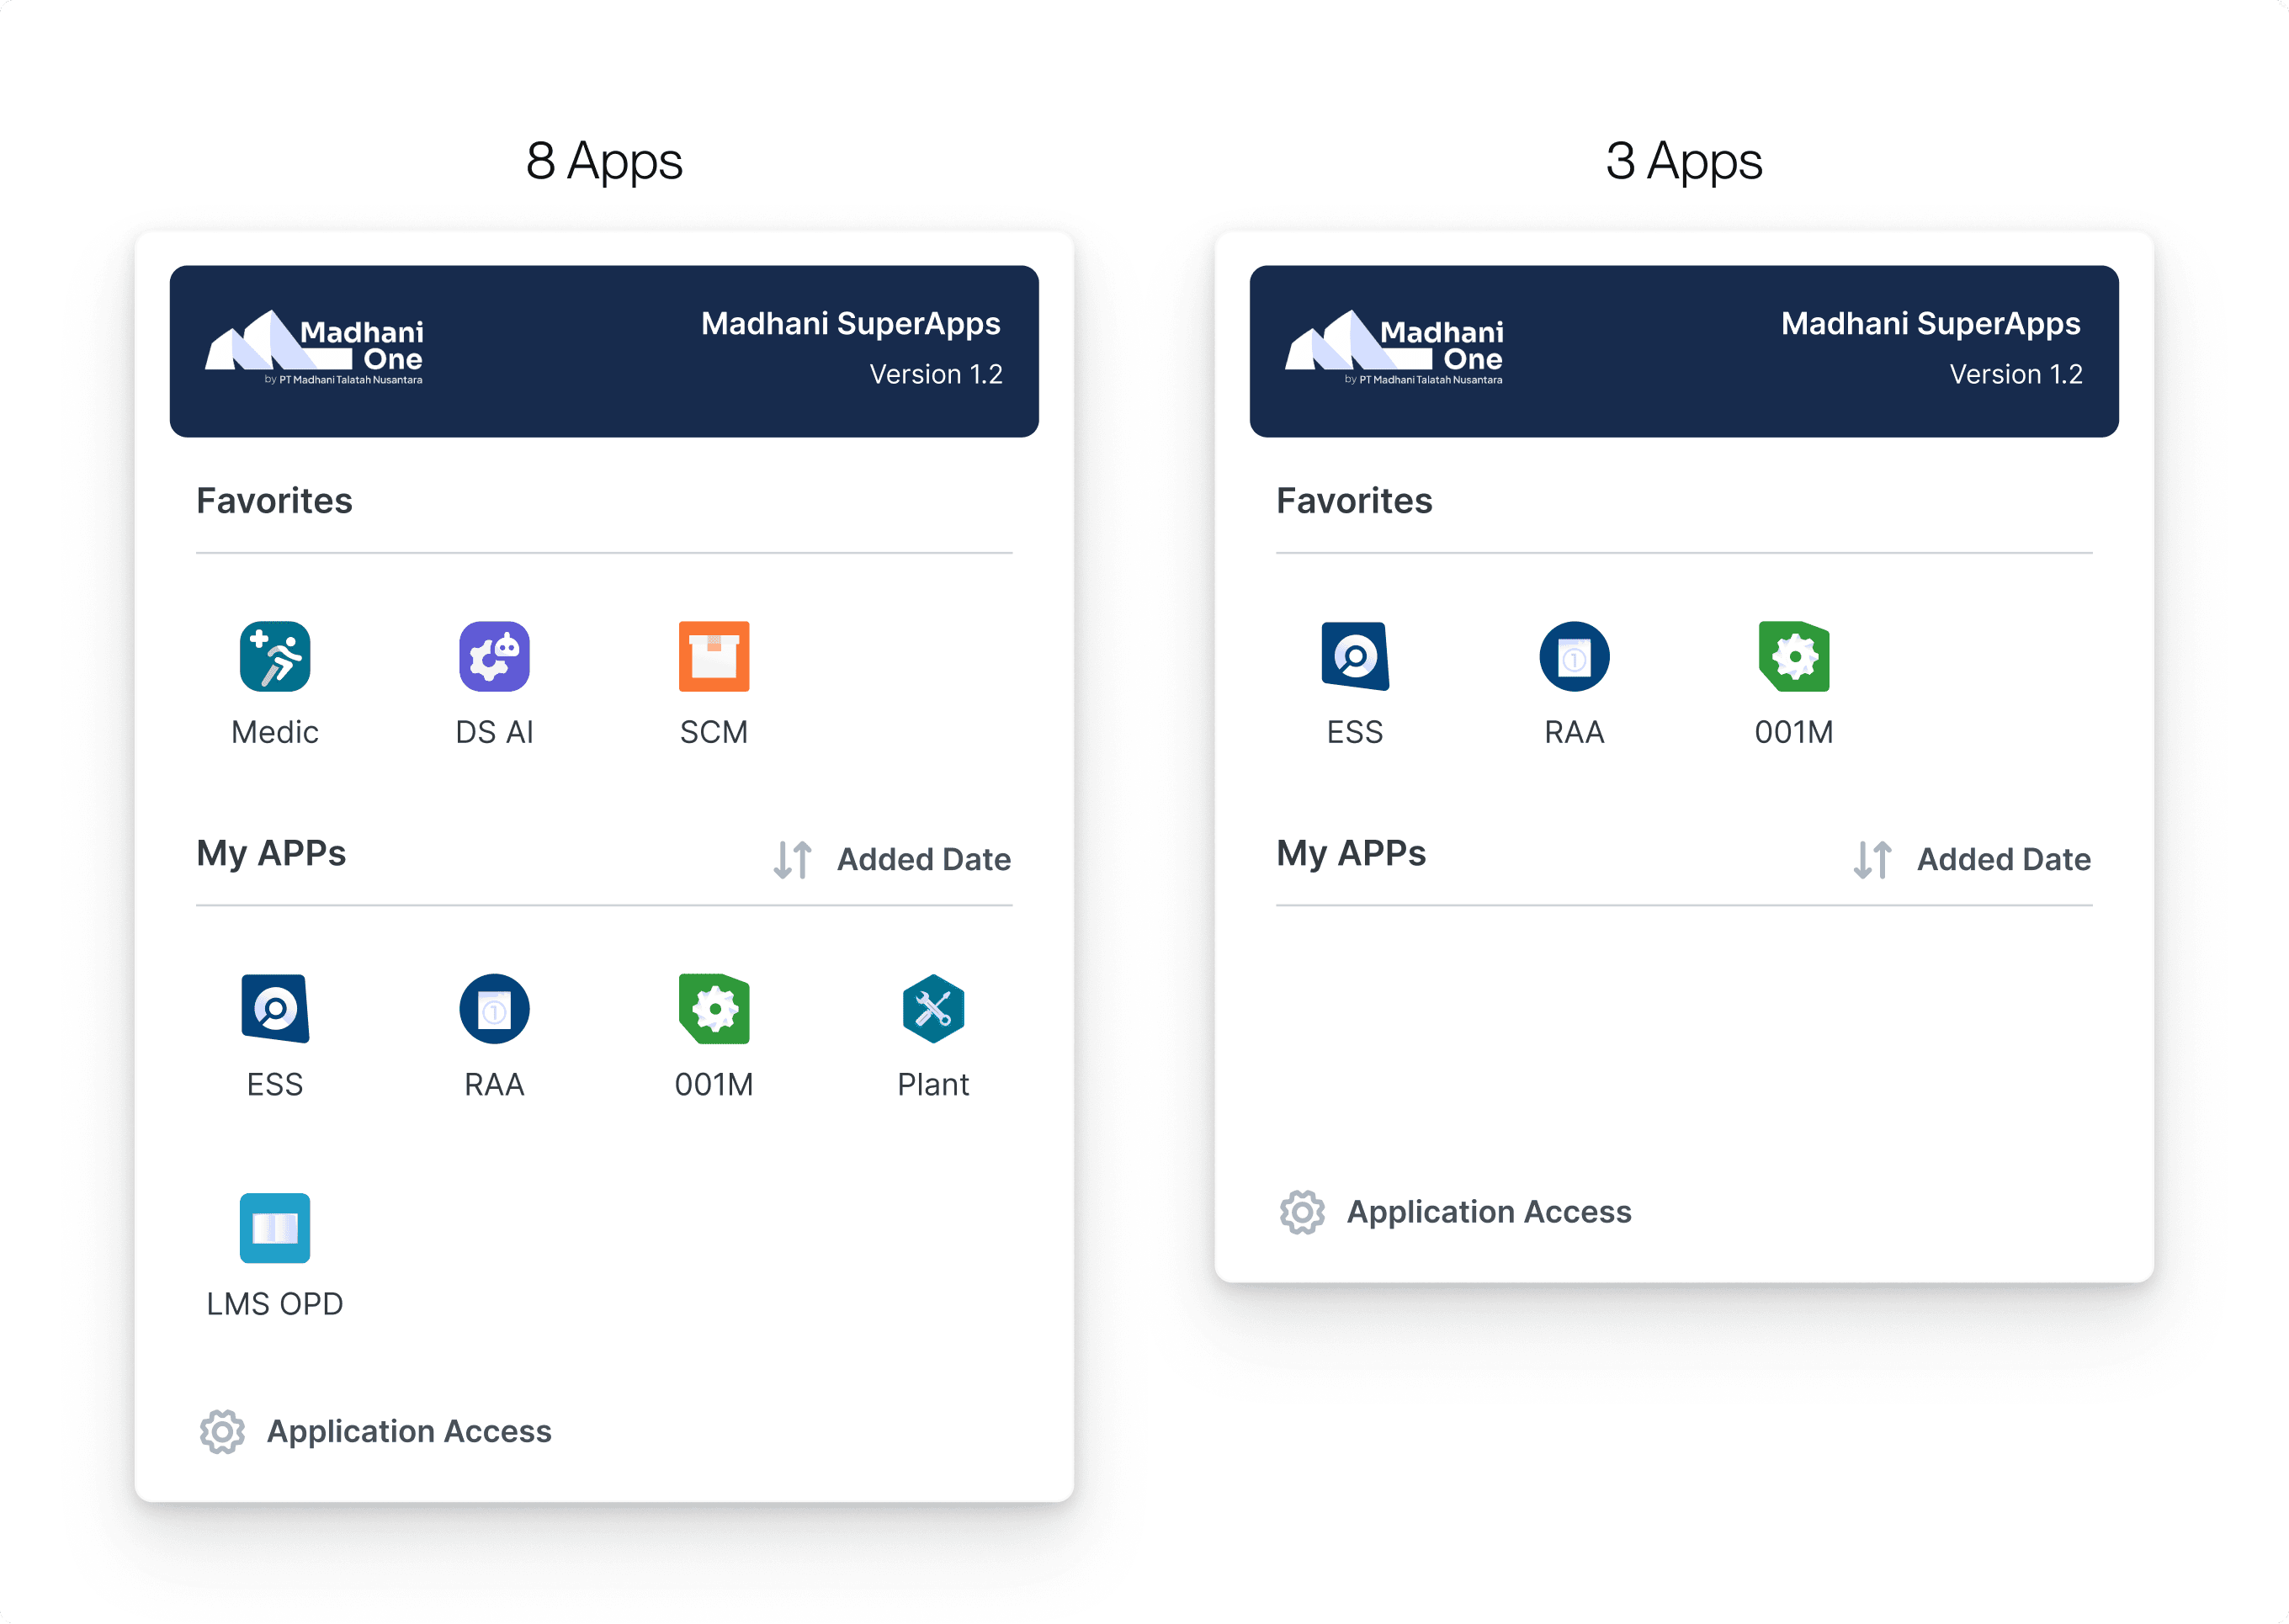
Task: Click Version 1.2 text in 8 Apps header
Action: [x=936, y=374]
